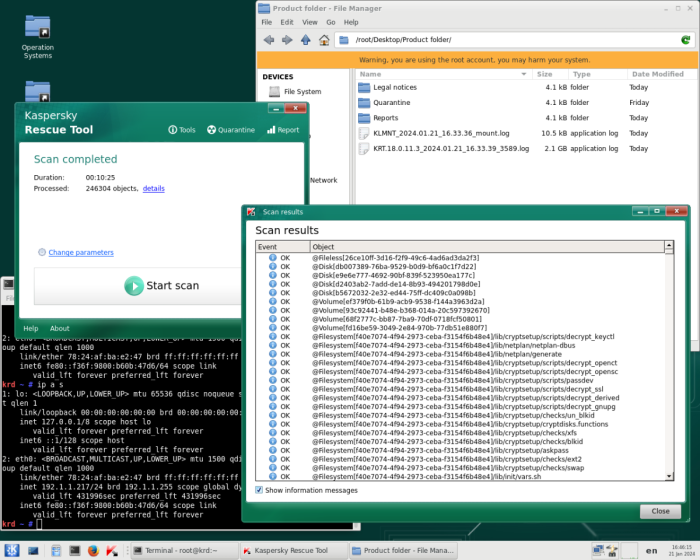Click About in Kaspersky Rescue Tool footer
Viewport: 700px width, 560px height.
[x=59, y=328]
